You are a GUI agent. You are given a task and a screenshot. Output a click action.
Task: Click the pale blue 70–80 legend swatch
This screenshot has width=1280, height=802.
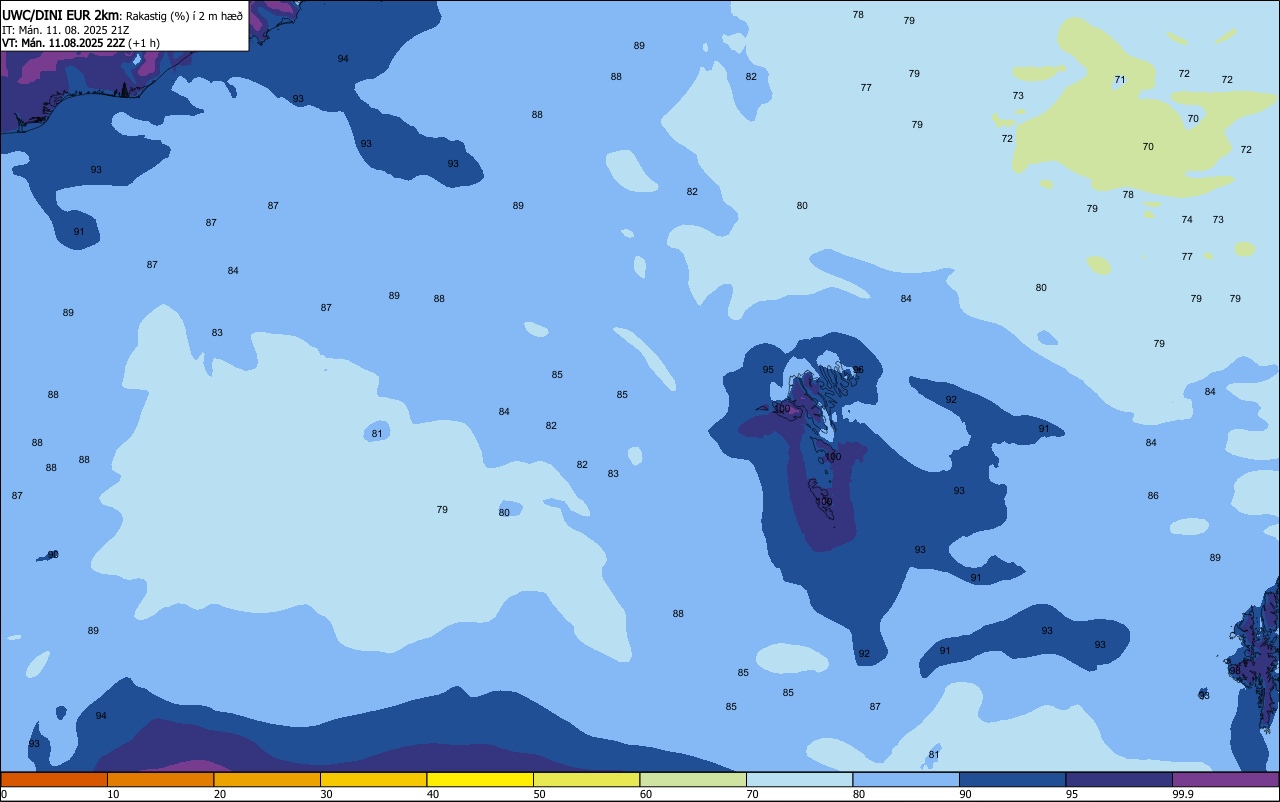(x=799, y=779)
